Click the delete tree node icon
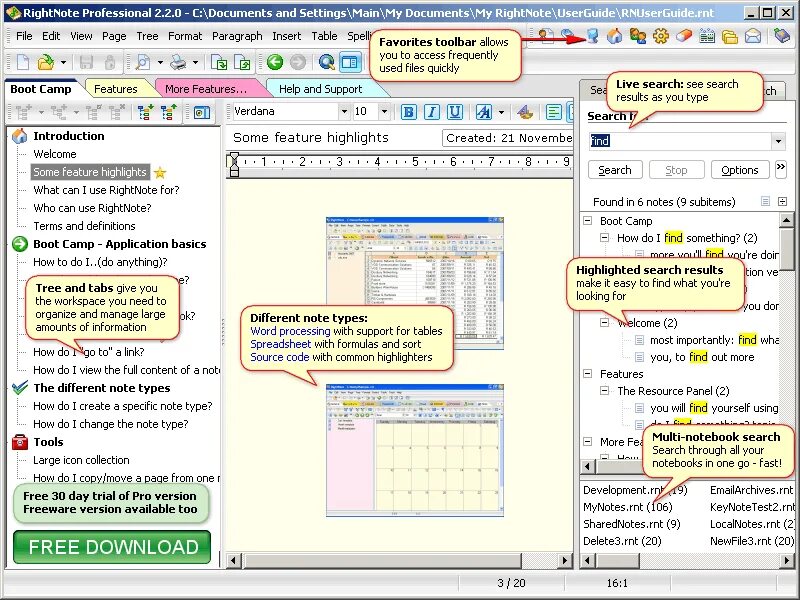This screenshot has width=800, height=600. click(x=117, y=112)
